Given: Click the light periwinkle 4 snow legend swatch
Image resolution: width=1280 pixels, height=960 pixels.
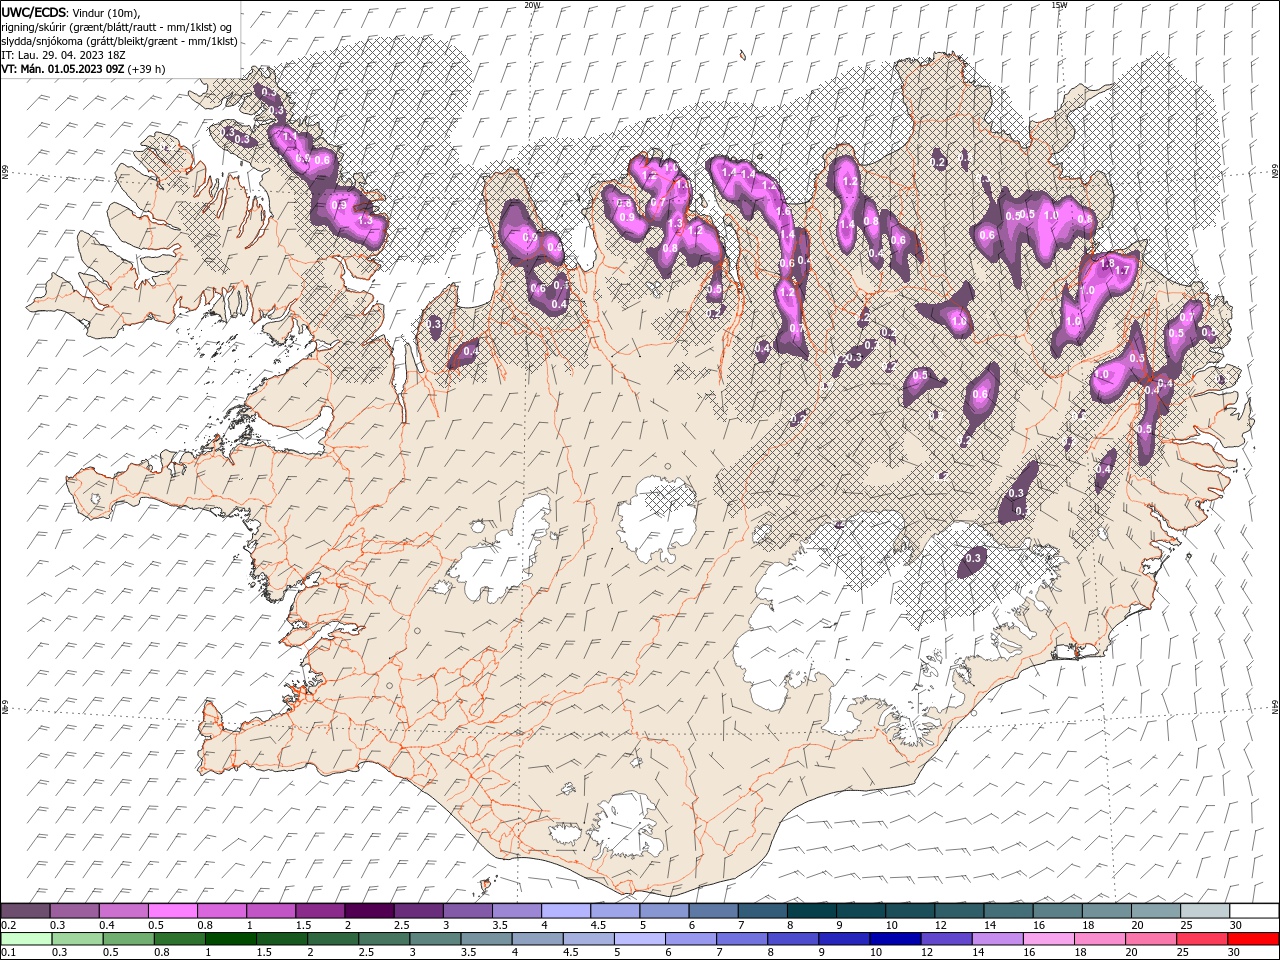Looking at the screenshot, I should (566, 911).
